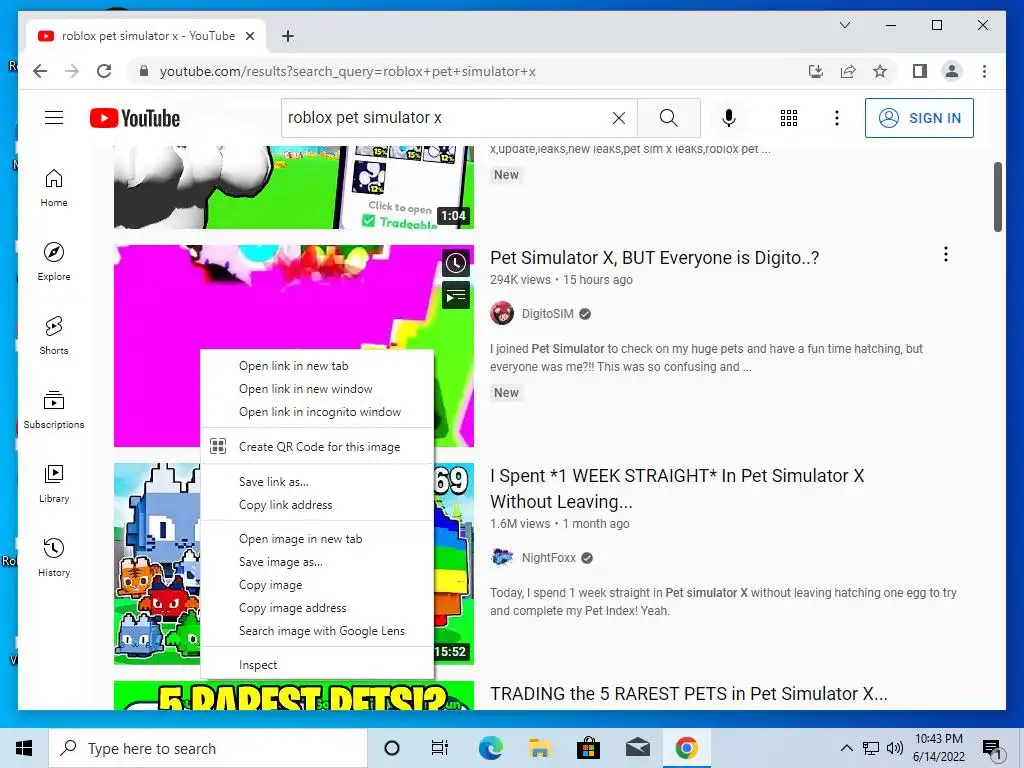
Task: Open Task View on the taskbar
Action: pos(440,748)
